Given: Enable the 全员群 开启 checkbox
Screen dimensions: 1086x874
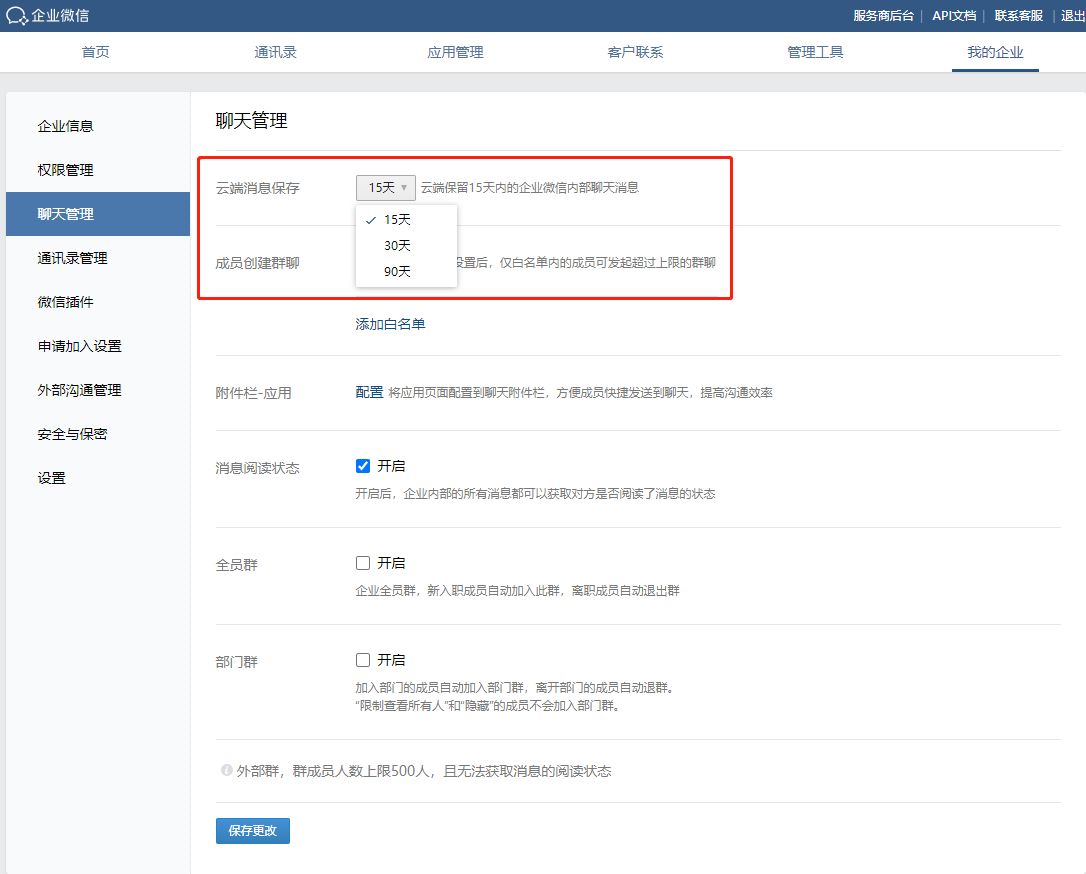Looking at the screenshot, I should [x=363, y=563].
